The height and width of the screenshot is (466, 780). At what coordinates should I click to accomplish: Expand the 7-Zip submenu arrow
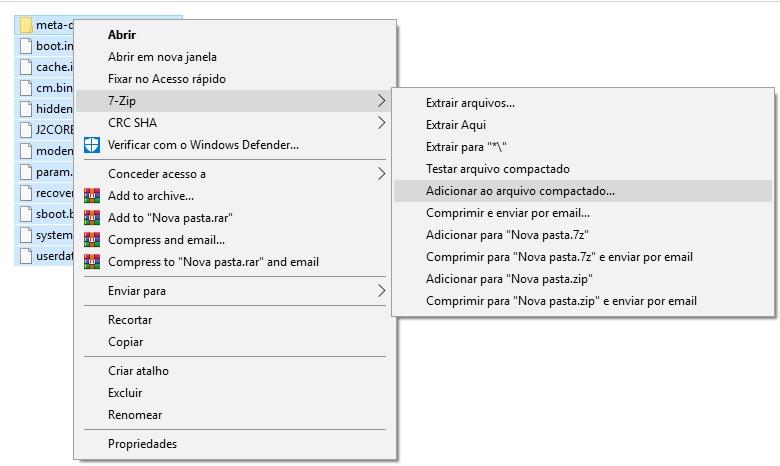[x=381, y=101]
